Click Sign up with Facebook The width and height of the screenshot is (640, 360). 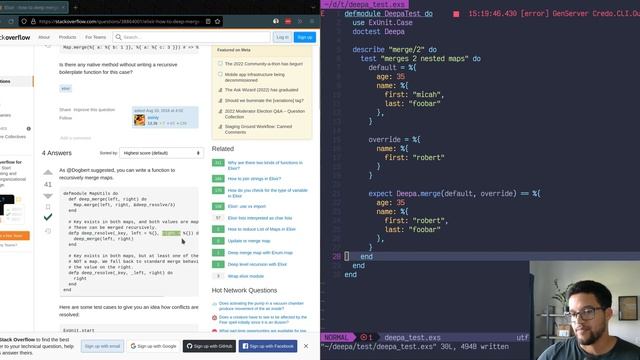tap(268, 346)
